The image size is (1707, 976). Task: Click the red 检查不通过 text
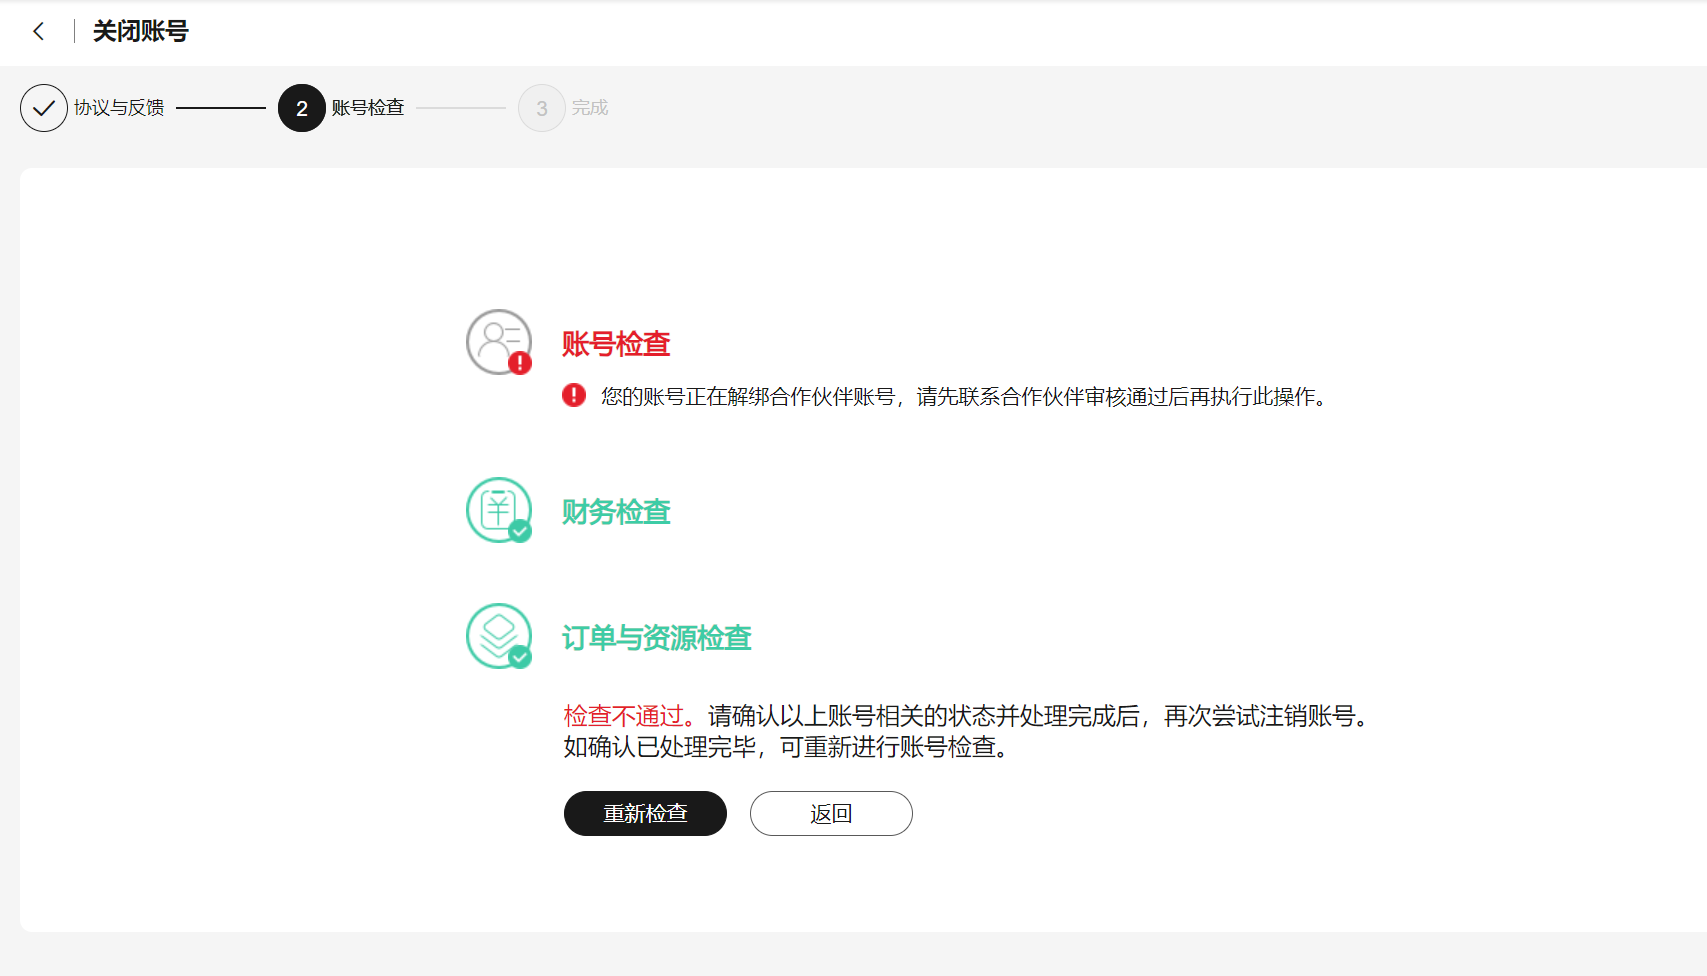pos(623,716)
